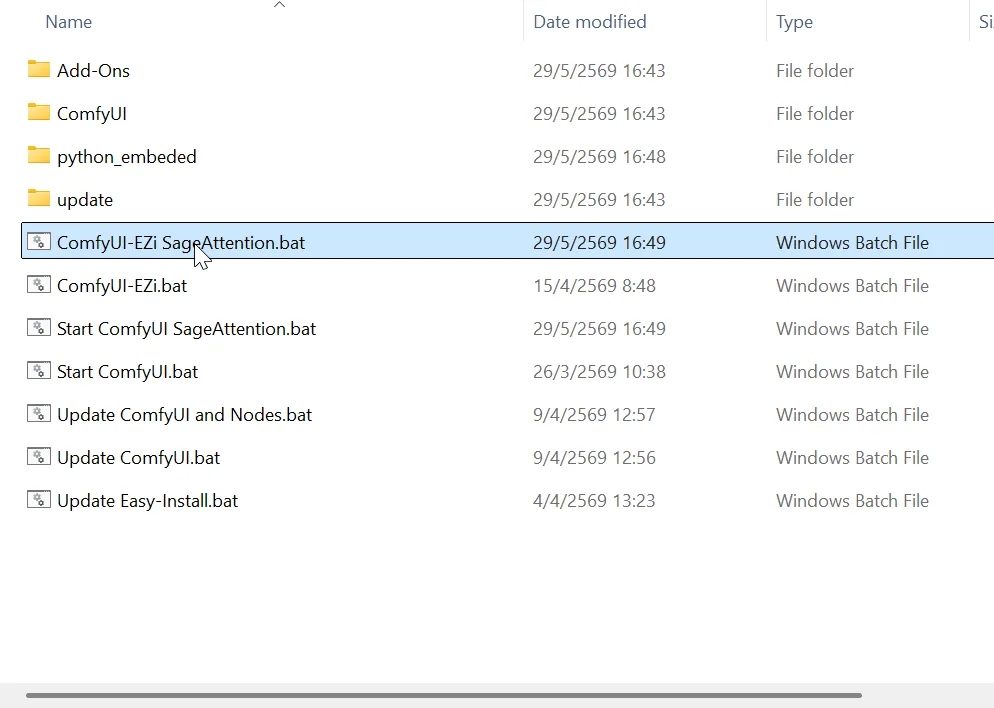Screen dimensions: 994x708
Task: Toggle the sort arrow above Name
Action: [279, 5]
